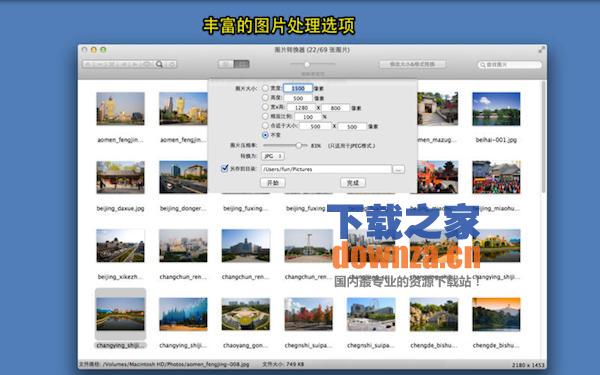Click the 83% compression value label

316,146
